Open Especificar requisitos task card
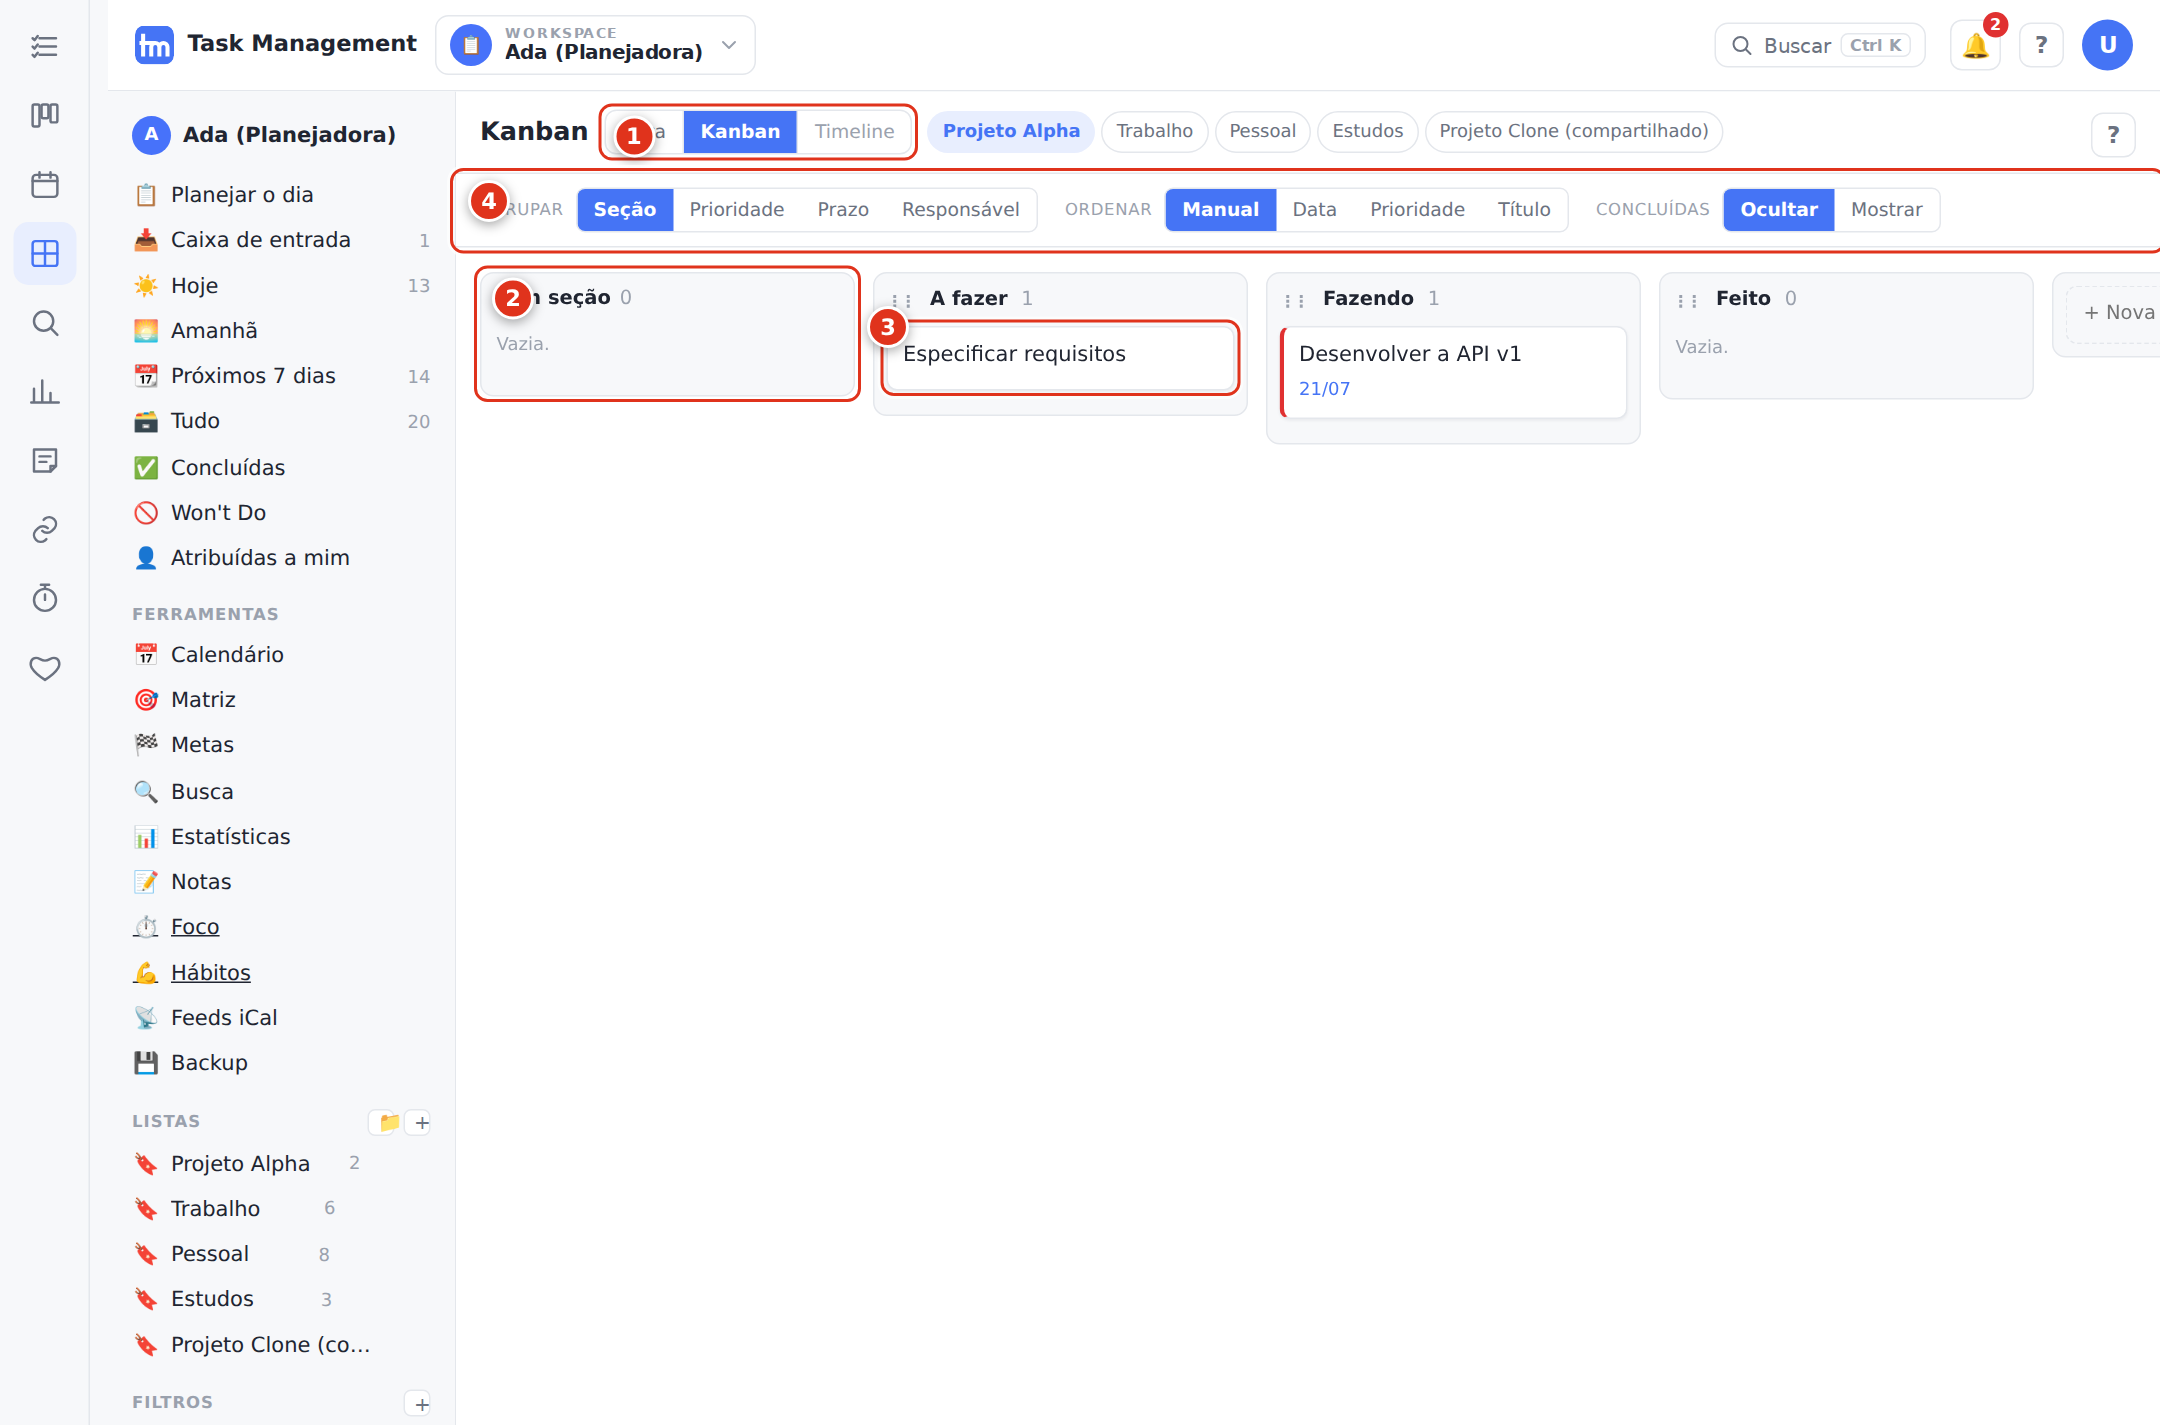The image size is (2160, 1425). [x=1060, y=357]
